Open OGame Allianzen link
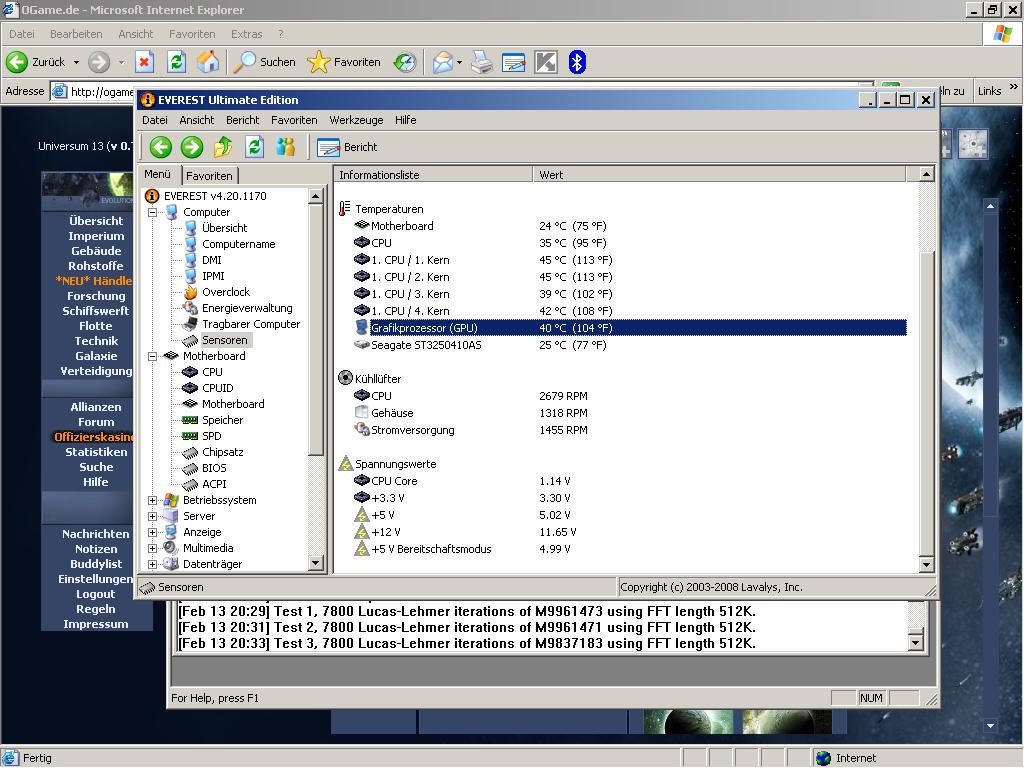 coord(96,407)
